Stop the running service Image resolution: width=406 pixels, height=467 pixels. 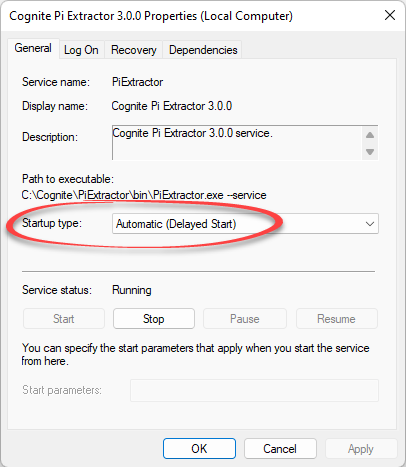point(154,319)
